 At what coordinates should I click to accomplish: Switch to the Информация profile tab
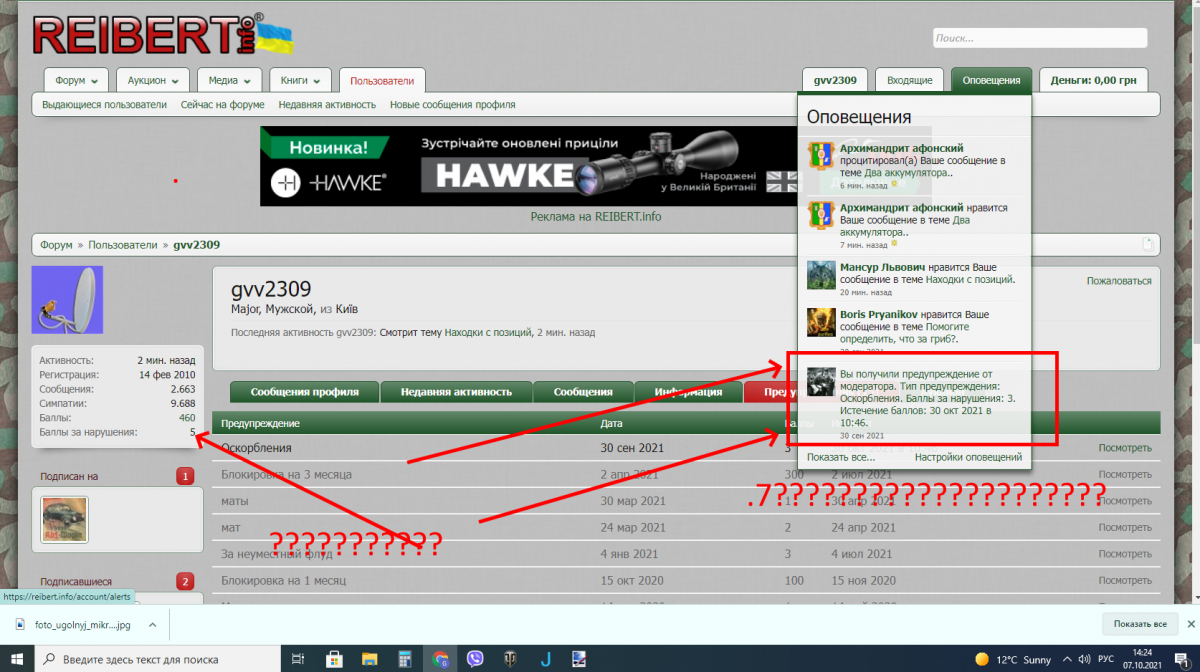tap(688, 392)
